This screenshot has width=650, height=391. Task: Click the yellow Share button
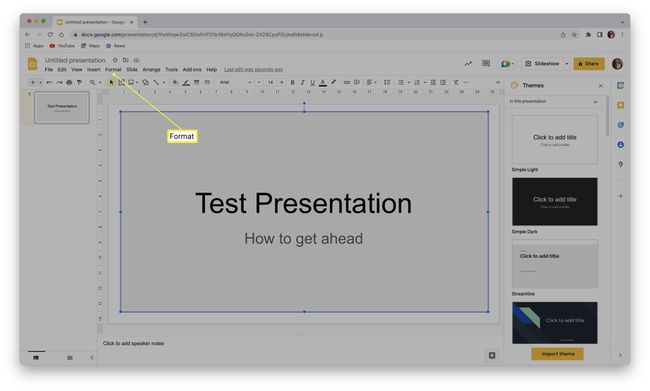coord(589,64)
